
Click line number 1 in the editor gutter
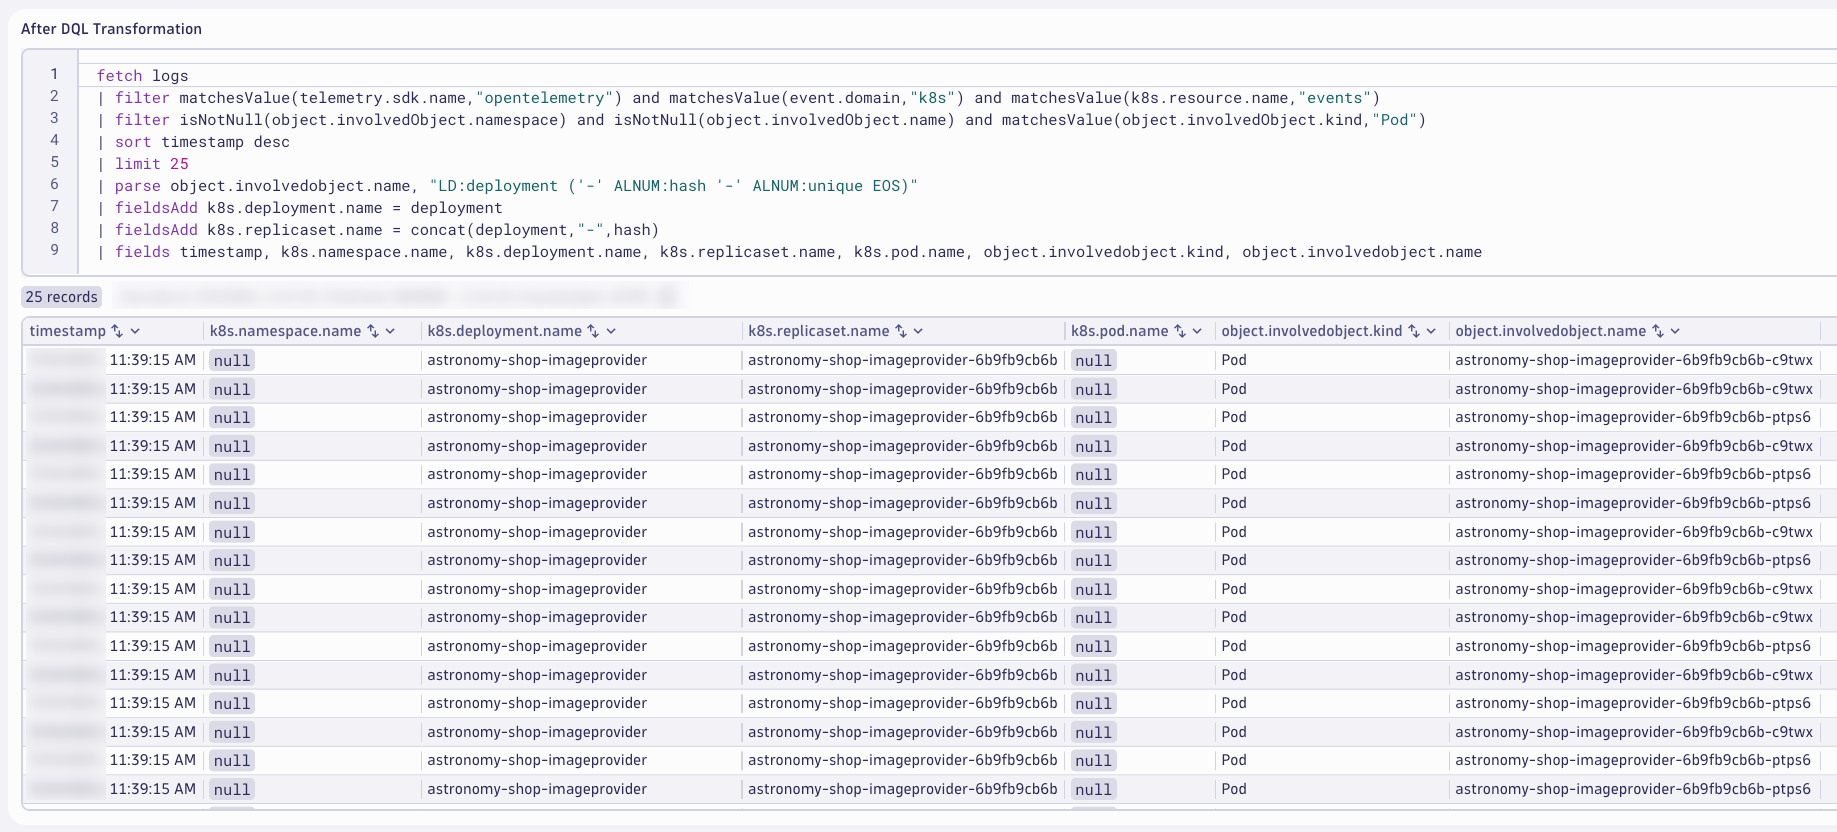54,74
